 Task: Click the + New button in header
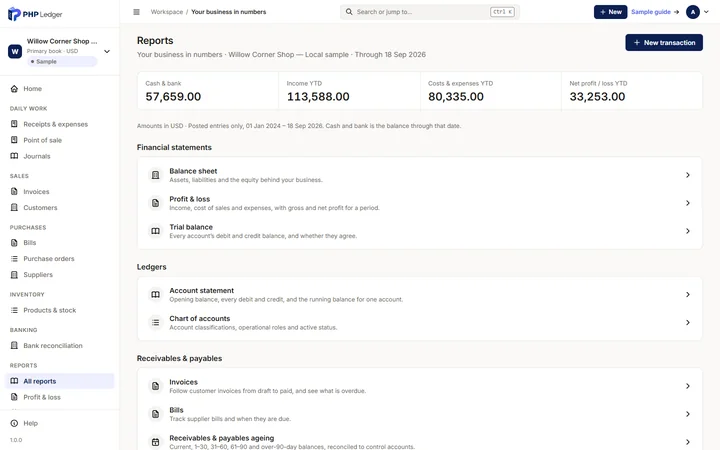click(x=610, y=12)
